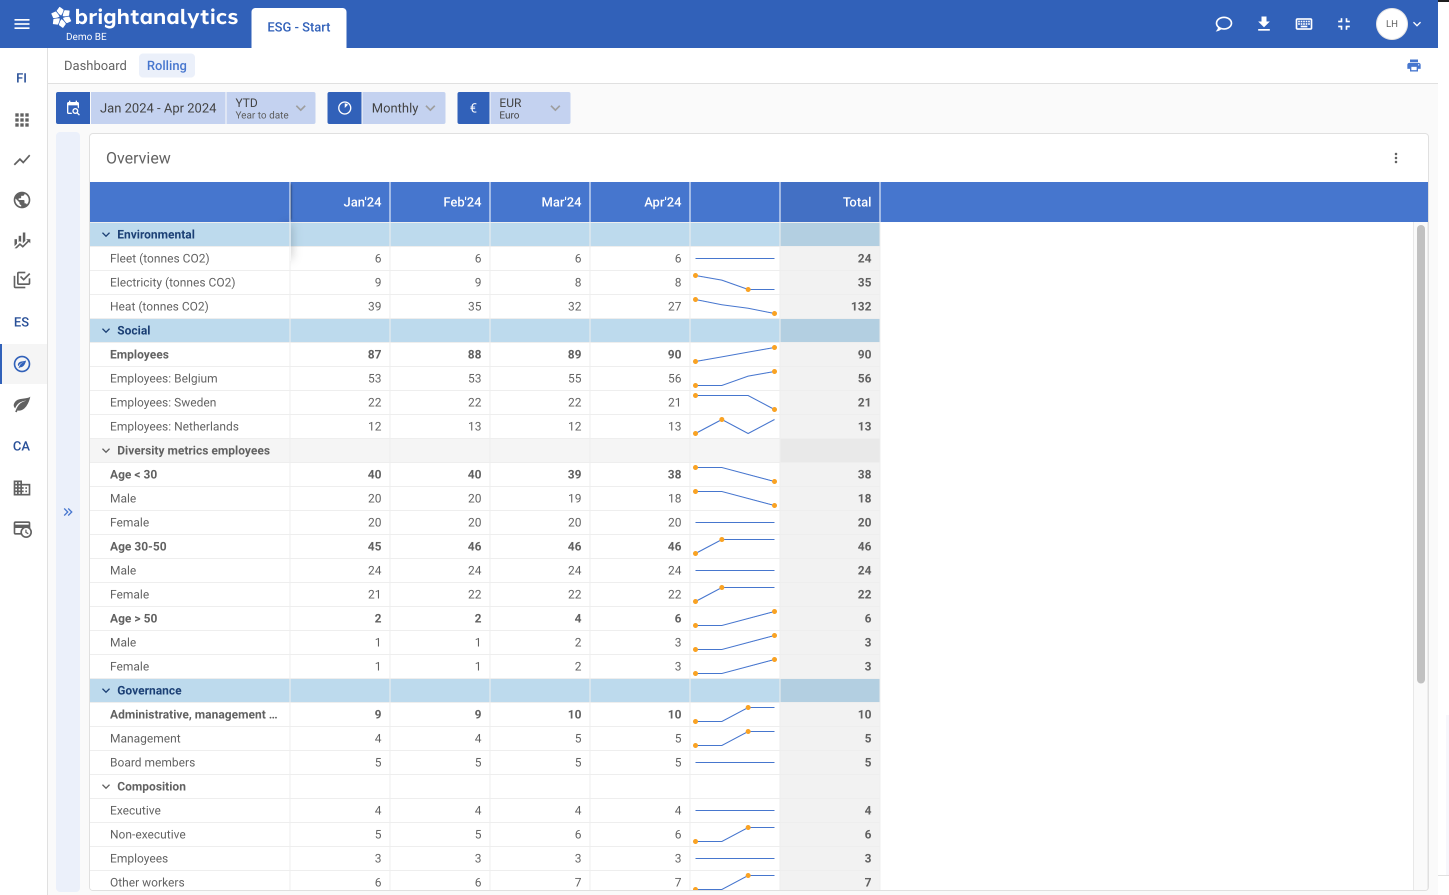This screenshot has height=895, width=1449.
Task: Open the YTD period dropdown
Action: click(x=270, y=107)
